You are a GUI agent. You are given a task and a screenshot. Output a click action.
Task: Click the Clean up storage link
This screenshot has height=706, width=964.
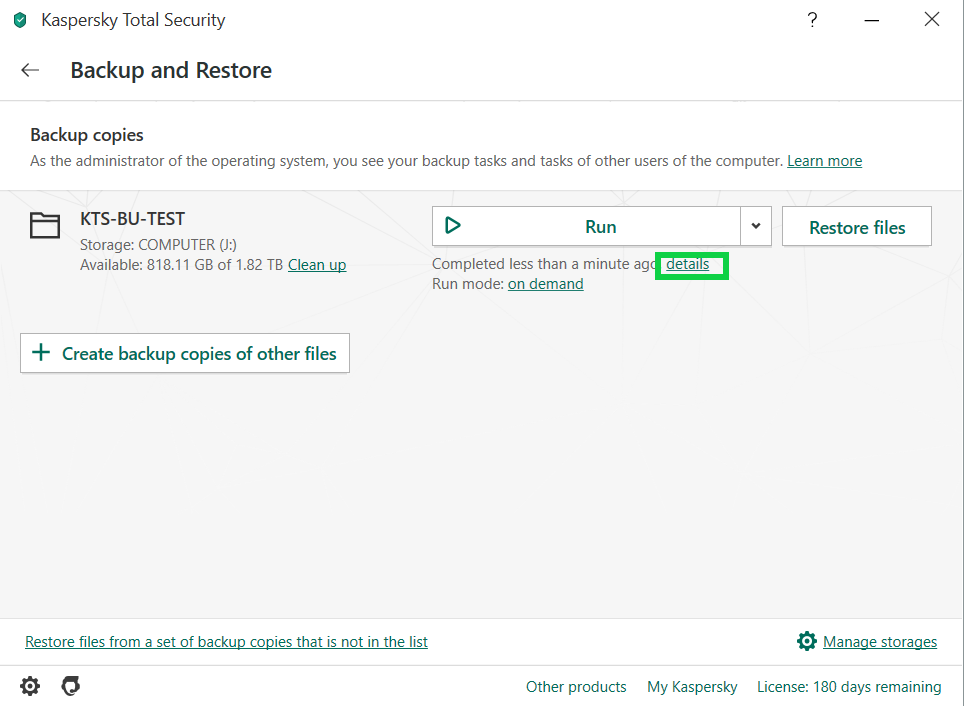pos(317,265)
